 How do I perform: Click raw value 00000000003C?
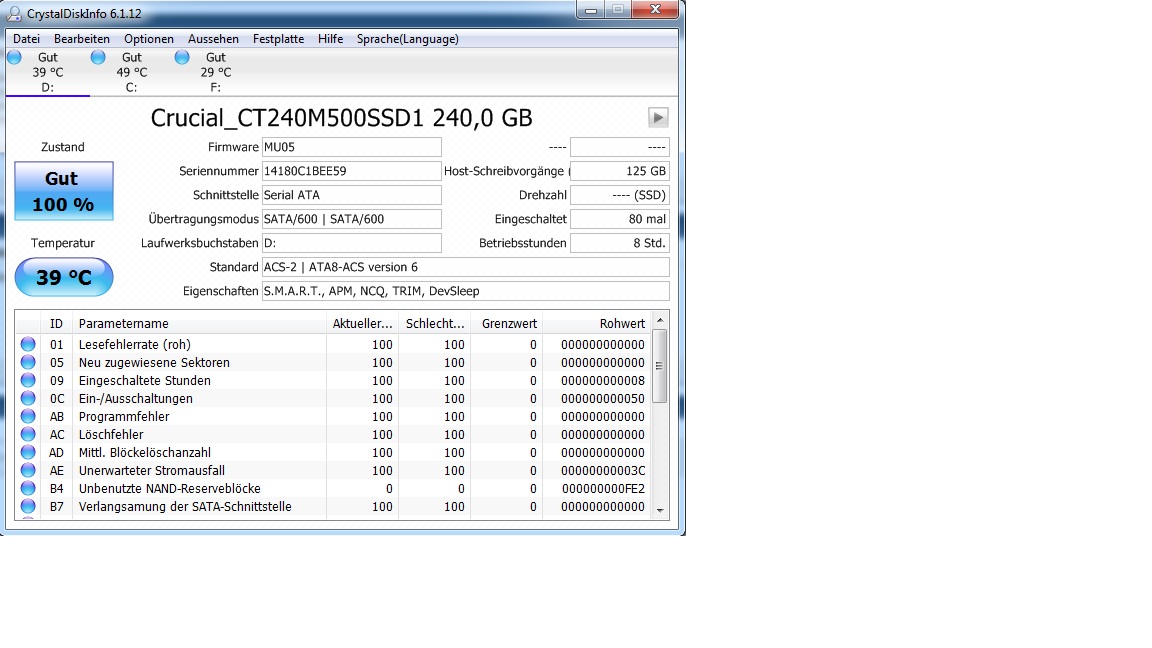point(603,470)
